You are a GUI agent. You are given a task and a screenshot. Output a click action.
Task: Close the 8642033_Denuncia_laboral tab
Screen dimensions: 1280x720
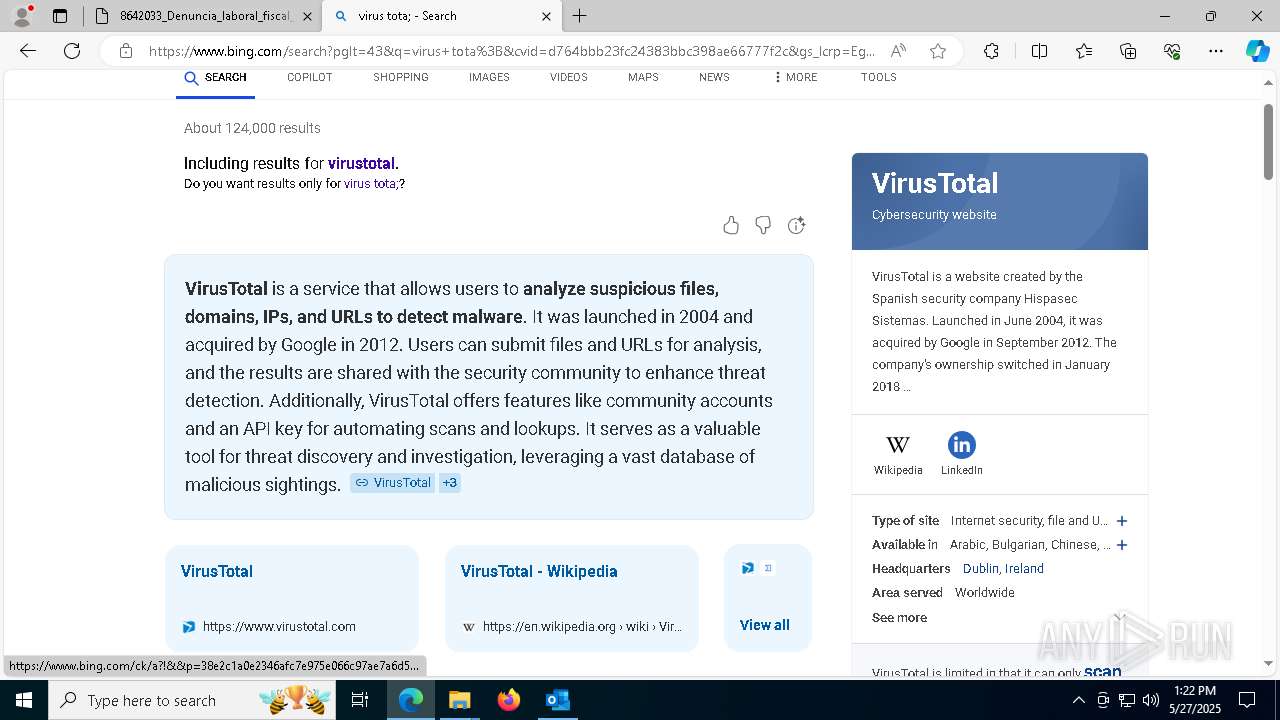(x=307, y=16)
